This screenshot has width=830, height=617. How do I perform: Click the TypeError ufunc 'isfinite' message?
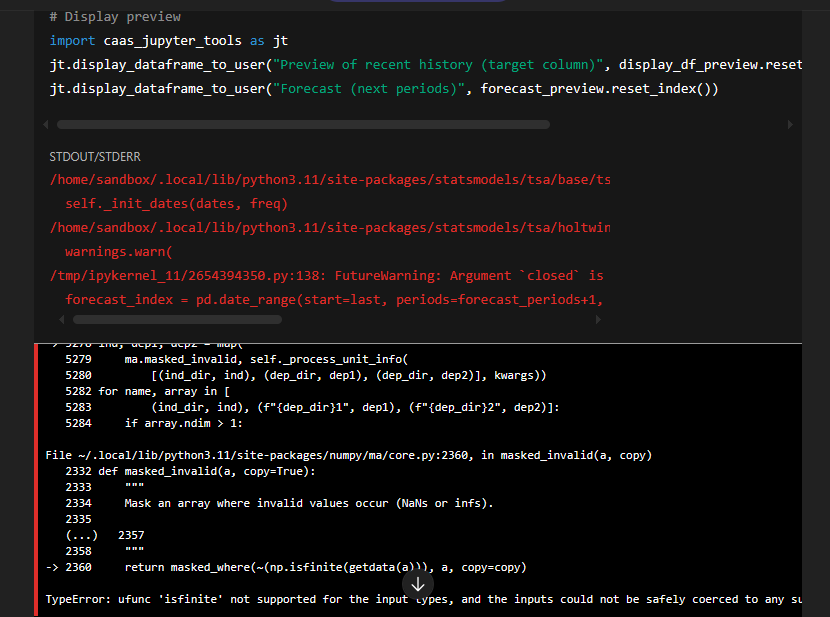tap(420, 600)
